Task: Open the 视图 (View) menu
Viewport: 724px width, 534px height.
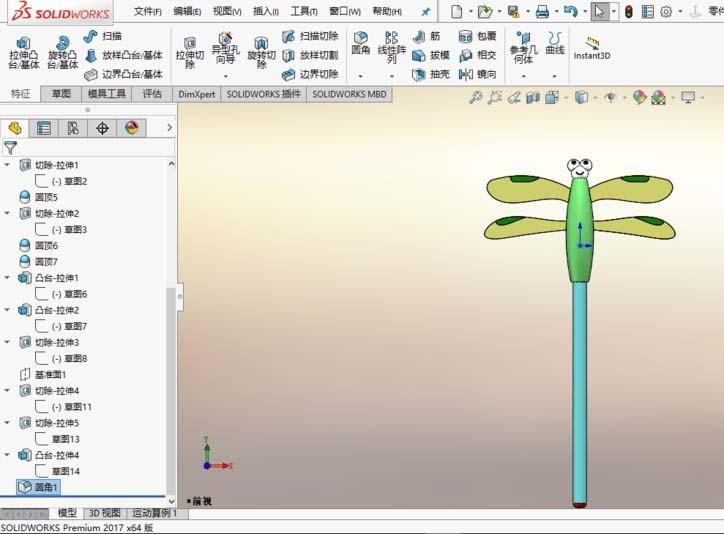Action: (x=227, y=11)
